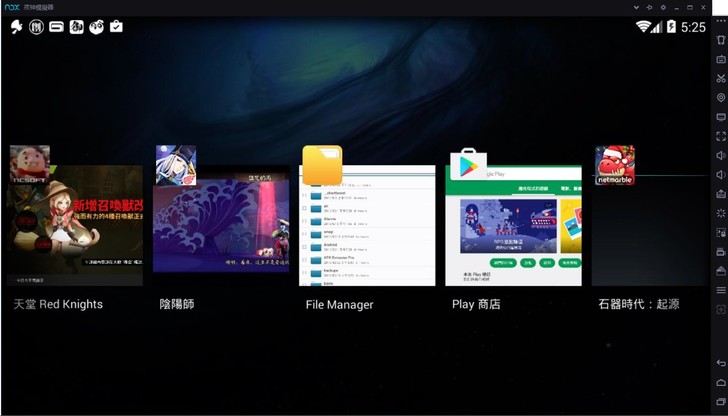Click the monitor screen icon in Nox sidebar
The height and width of the screenshot is (416, 728).
tap(721, 117)
